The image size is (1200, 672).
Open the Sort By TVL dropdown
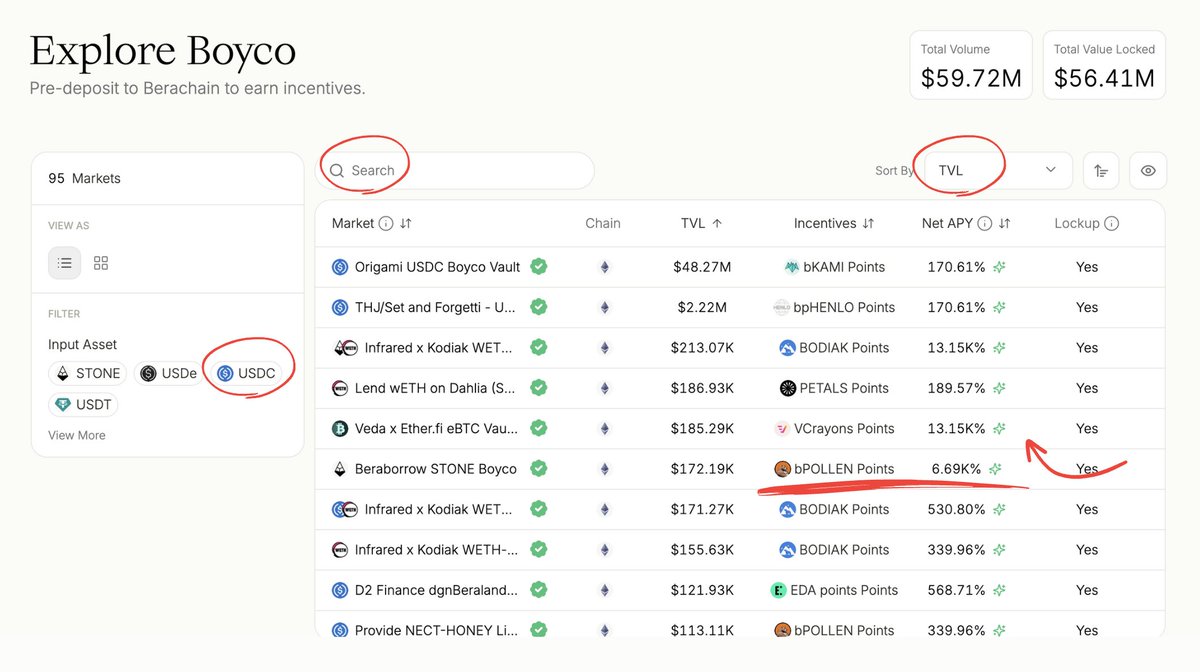pyautogui.click(x=998, y=170)
